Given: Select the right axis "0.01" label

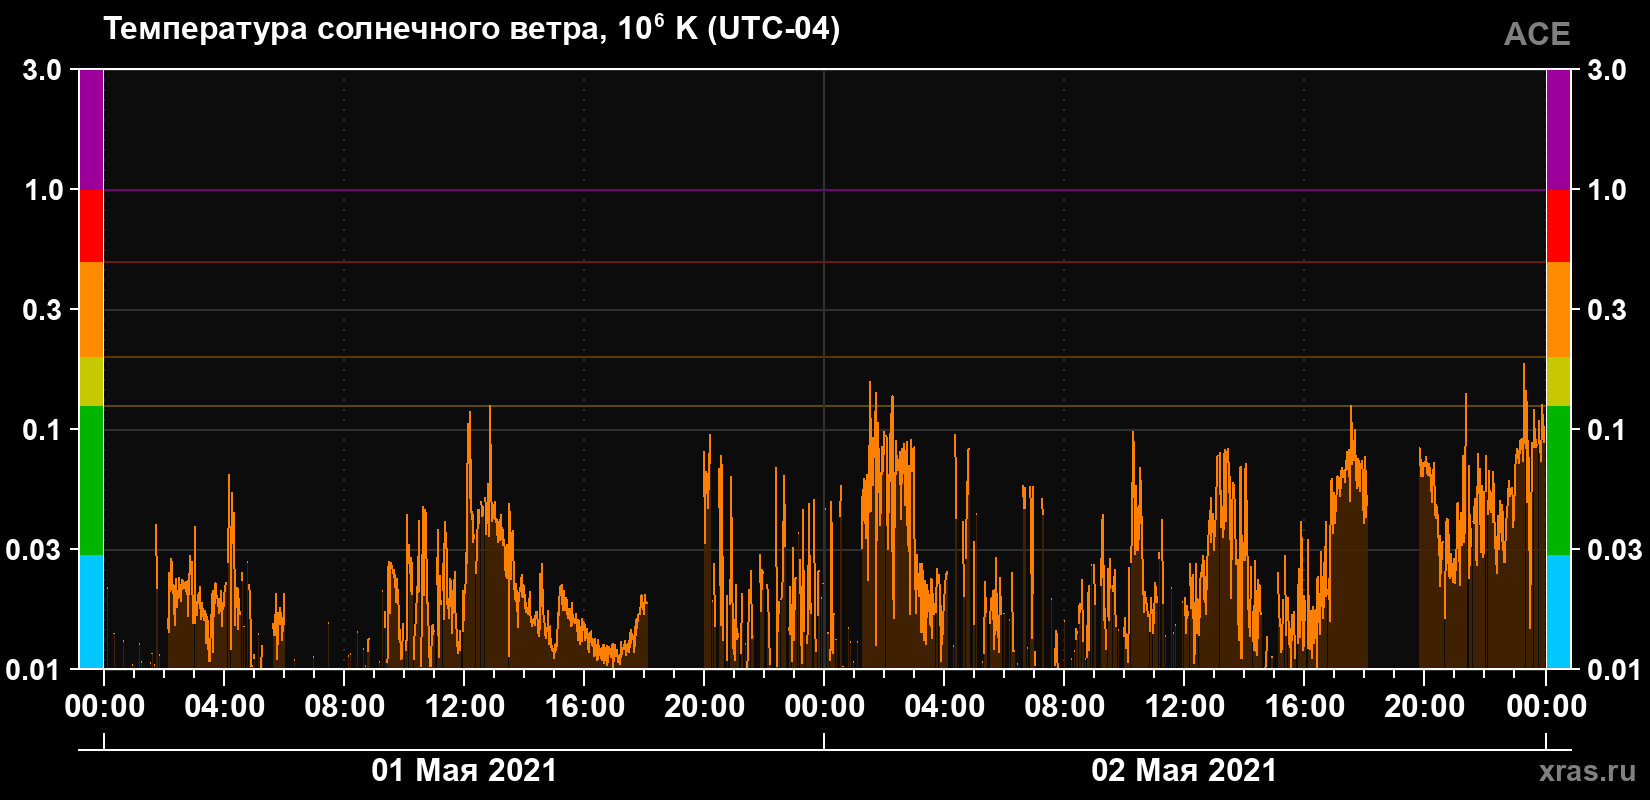Looking at the screenshot, I should point(1615,670).
